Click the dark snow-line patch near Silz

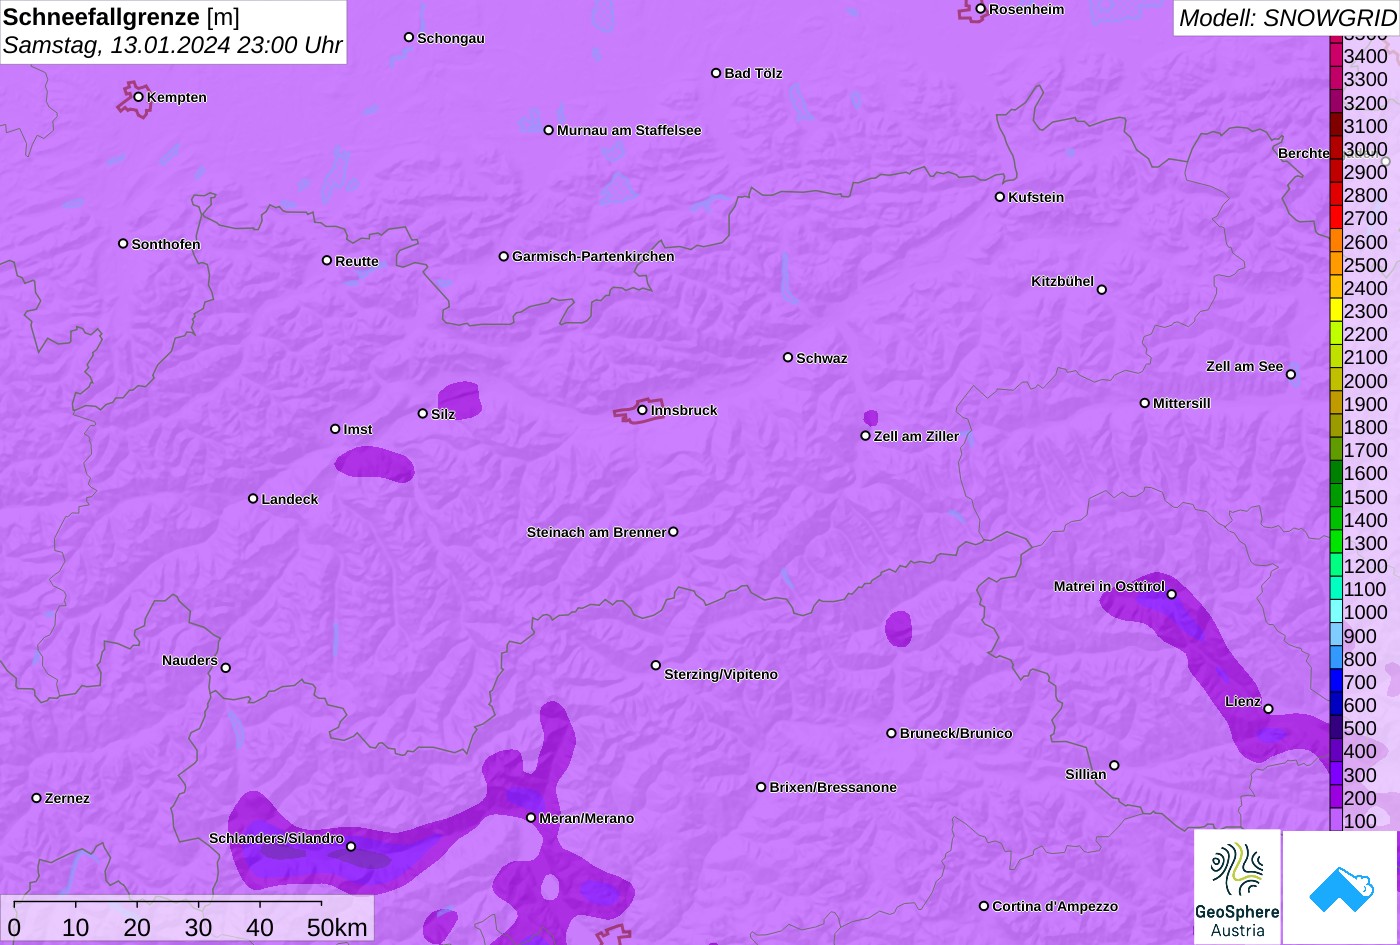coord(460,400)
